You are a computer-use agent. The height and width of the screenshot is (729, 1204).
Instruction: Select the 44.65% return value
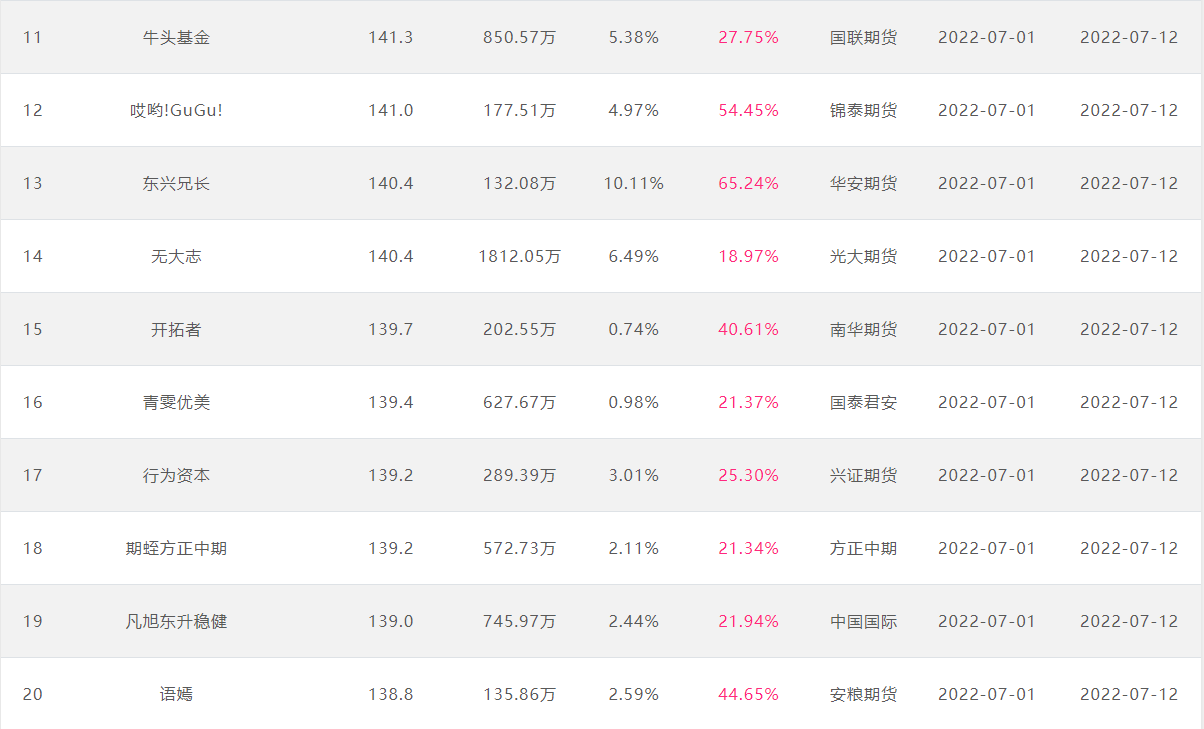[748, 694]
